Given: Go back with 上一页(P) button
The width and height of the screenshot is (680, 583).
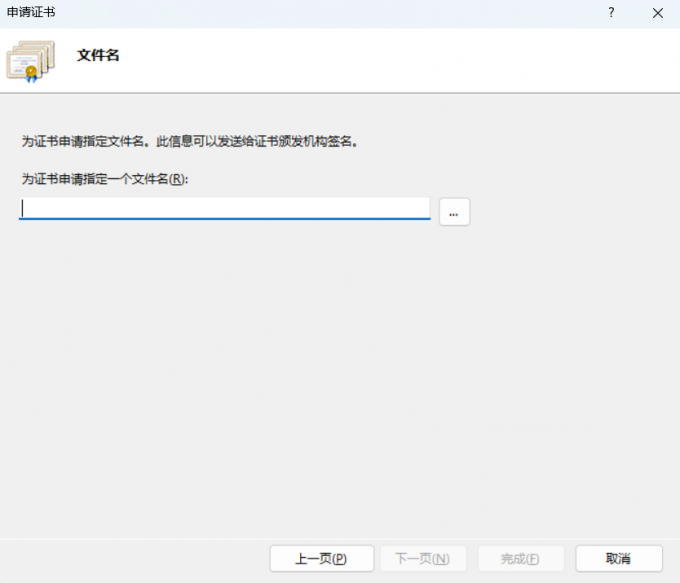Looking at the screenshot, I should [322, 558].
